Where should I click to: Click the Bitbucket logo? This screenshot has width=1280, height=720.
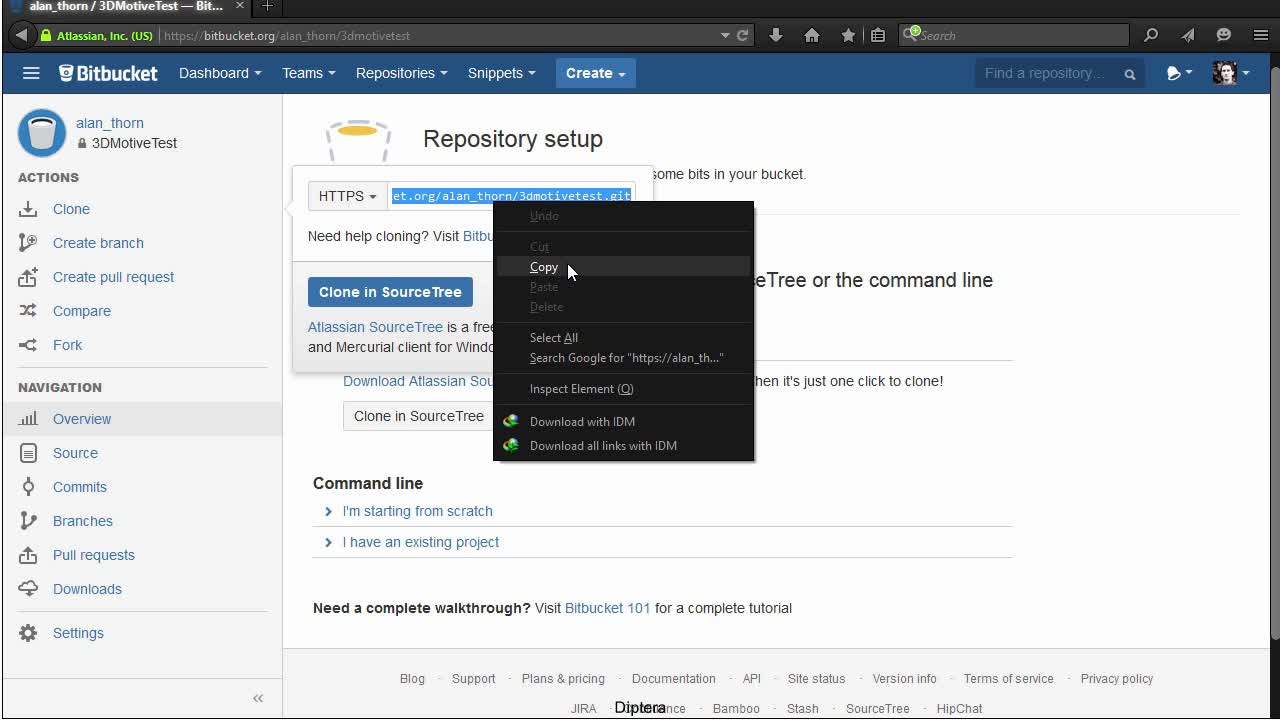tap(108, 73)
